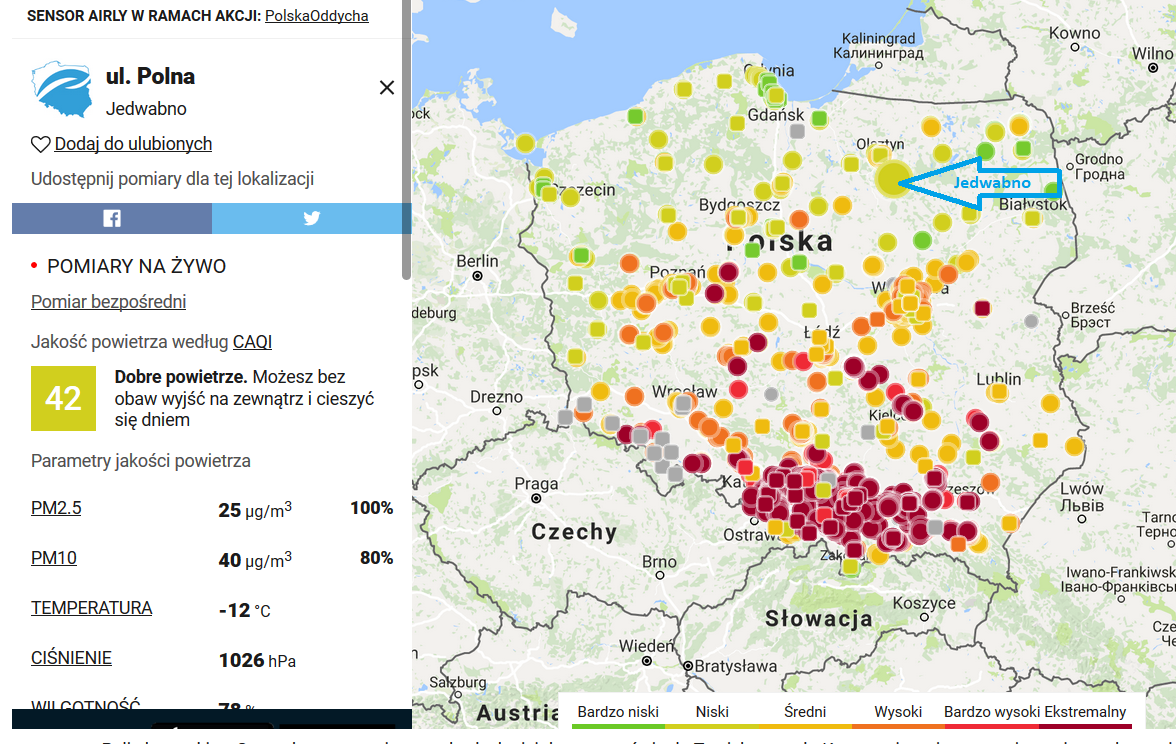
Task: Select the TEMPERATURA parameter
Action: (92, 608)
